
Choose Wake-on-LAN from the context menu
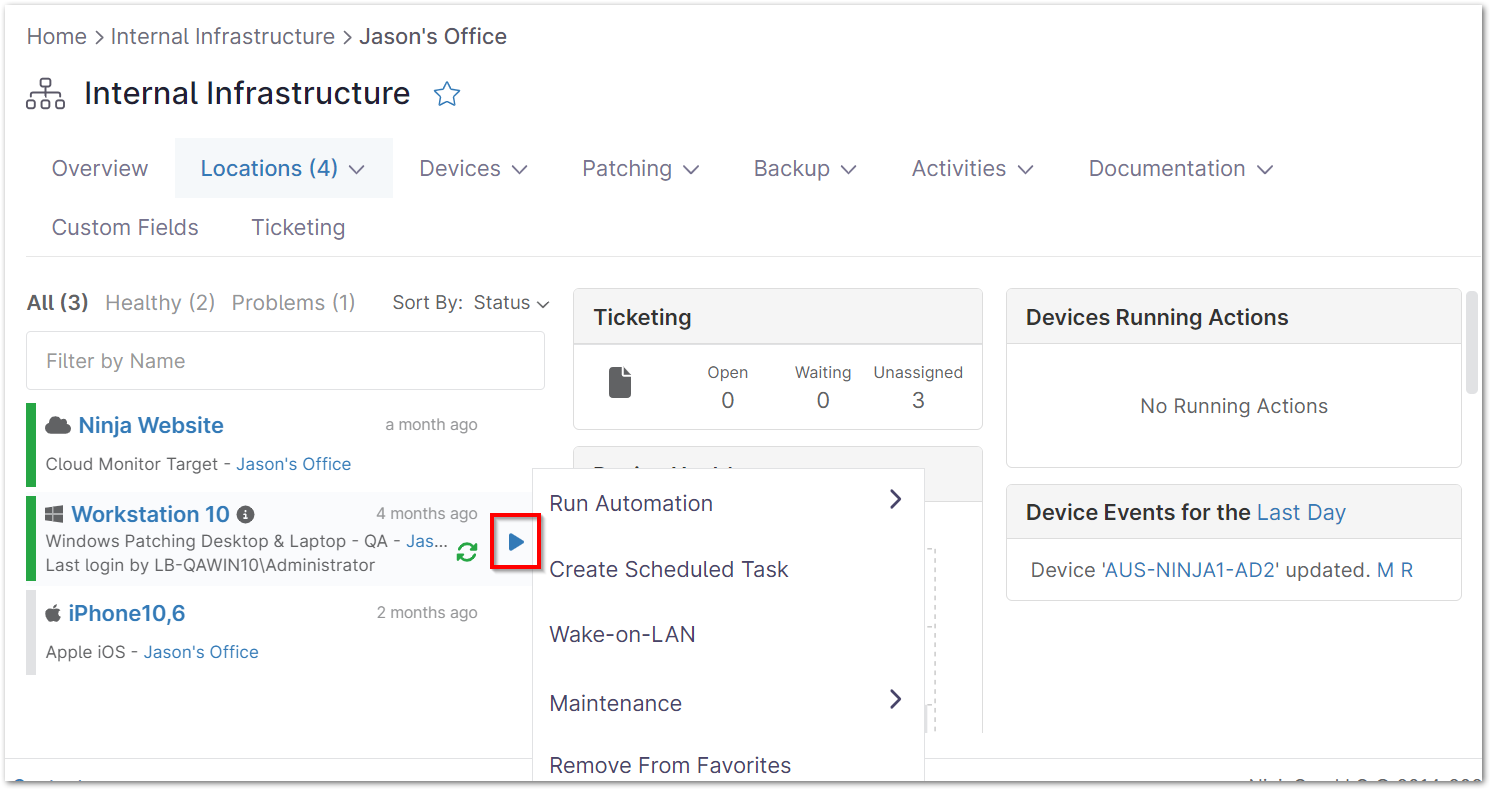(x=622, y=634)
